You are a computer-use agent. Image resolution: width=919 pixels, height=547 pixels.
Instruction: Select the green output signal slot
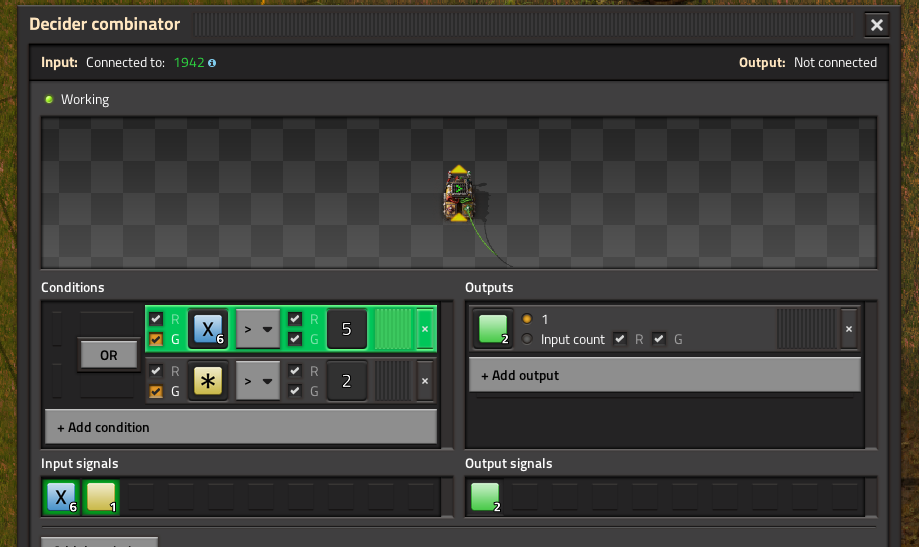point(493,329)
